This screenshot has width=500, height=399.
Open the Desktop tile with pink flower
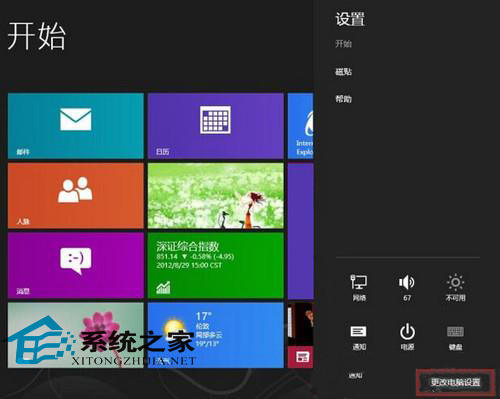[76, 335]
